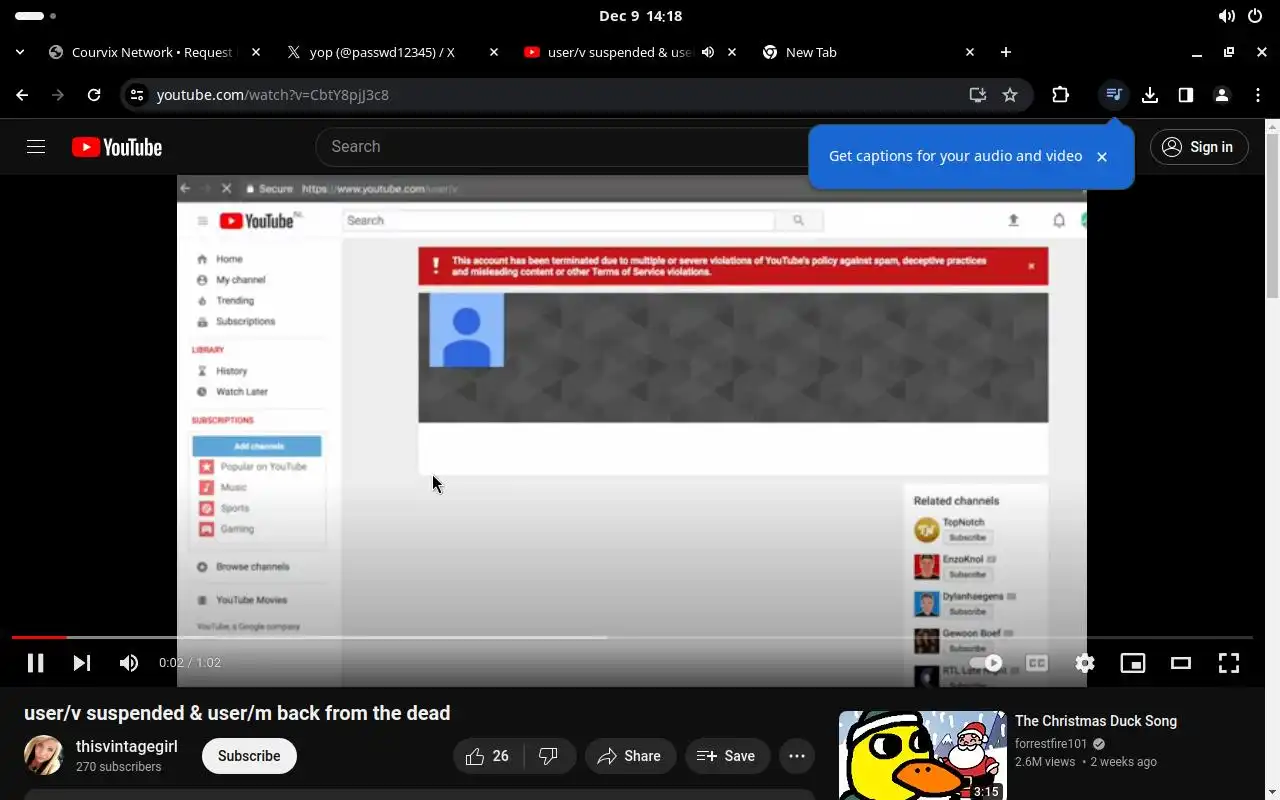
Task: Click the Sign in button
Action: tap(1199, 147)
